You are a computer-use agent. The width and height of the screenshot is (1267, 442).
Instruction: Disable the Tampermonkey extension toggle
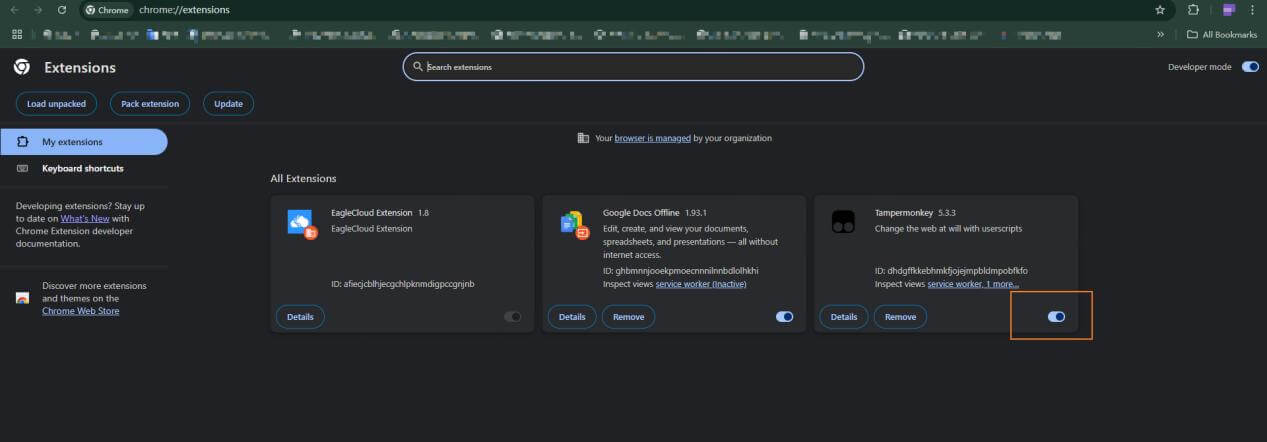(1056, 317)
